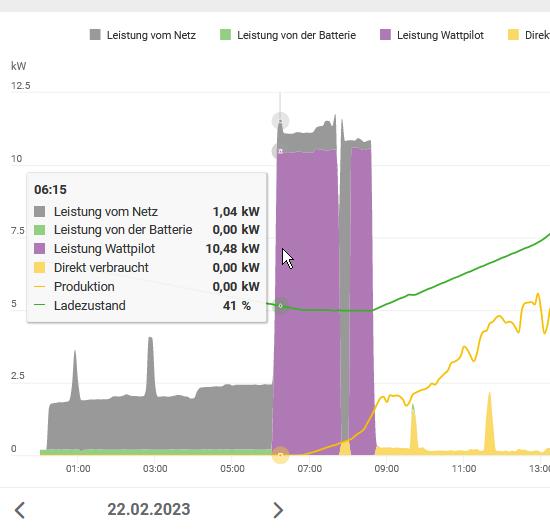The width and height of the screenshot is (550, 529).
Task: Click Ladezustand data point marker on green line
Action: point(280,306)
